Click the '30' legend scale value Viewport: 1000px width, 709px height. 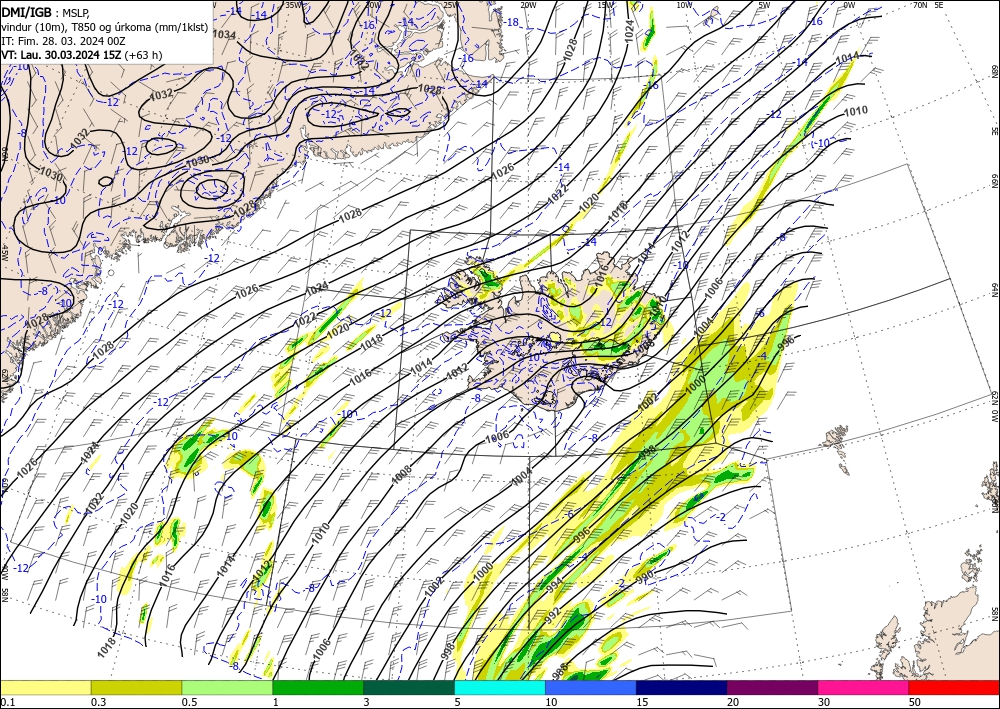(825, 702)
